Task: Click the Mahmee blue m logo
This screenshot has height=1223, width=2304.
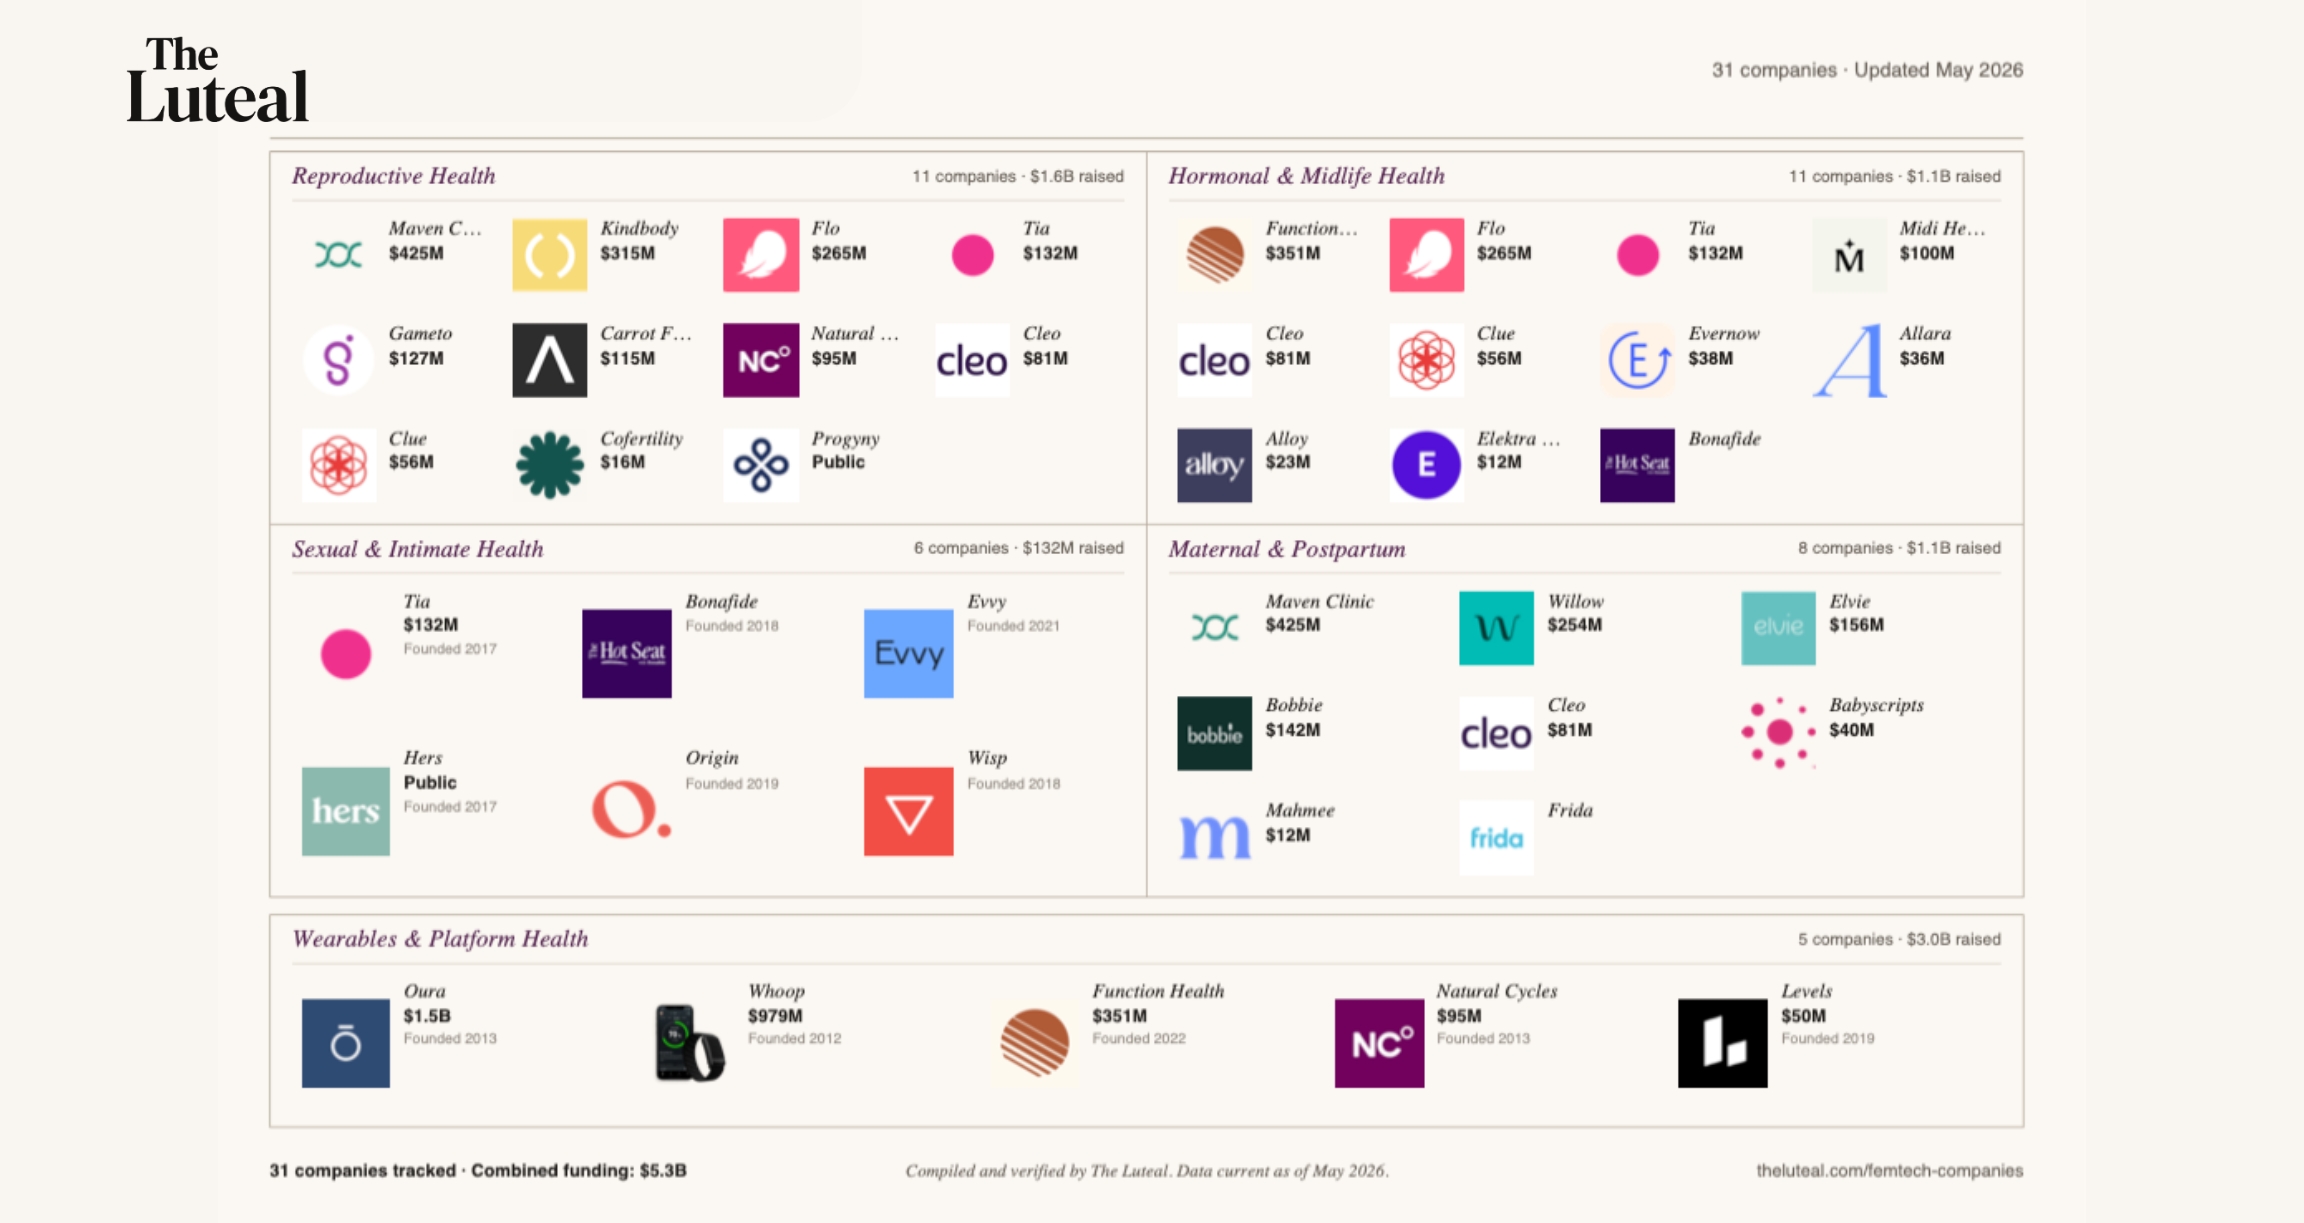Action: [x=1214, y=838]
